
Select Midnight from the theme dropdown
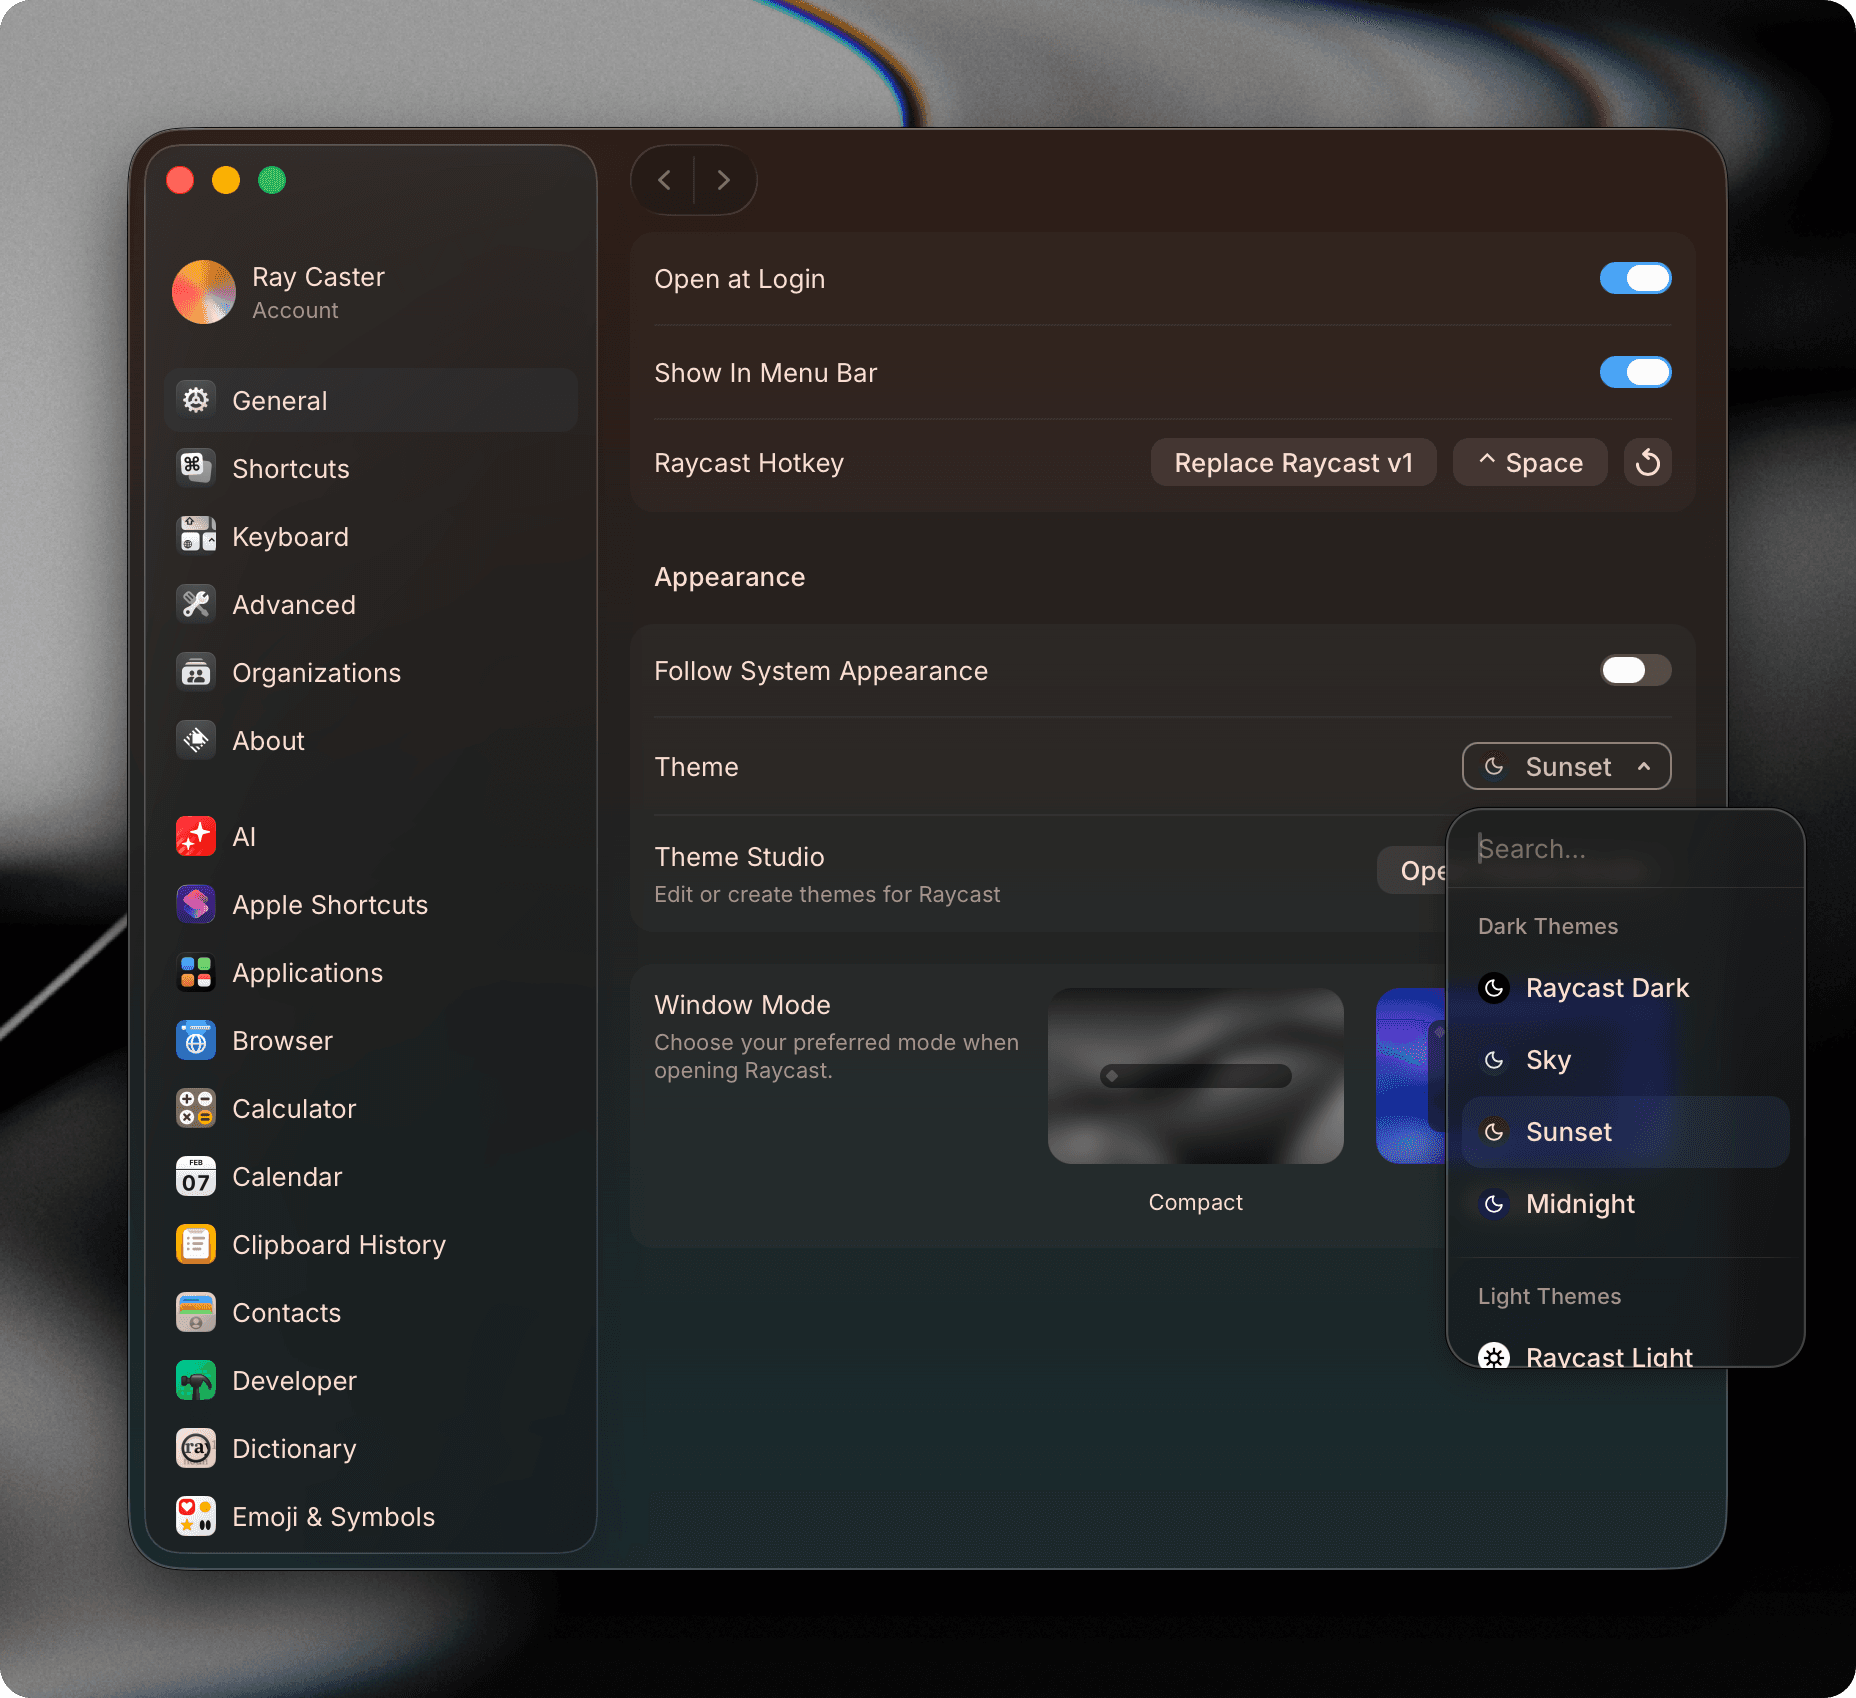coord(1580,1204)
